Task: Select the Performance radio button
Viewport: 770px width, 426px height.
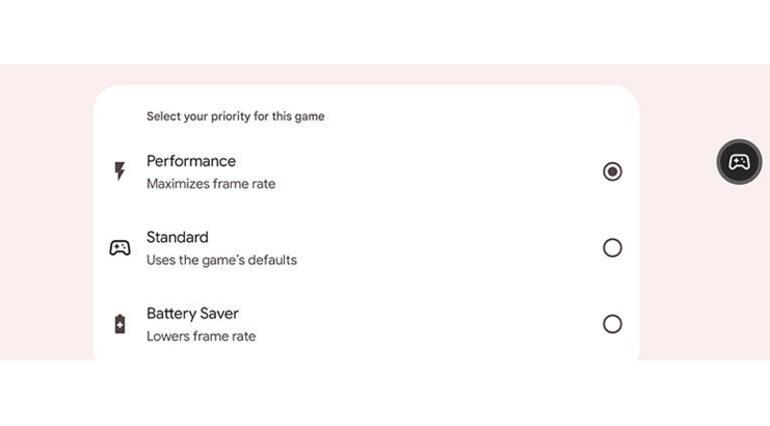Action: (x=612, y=171)
